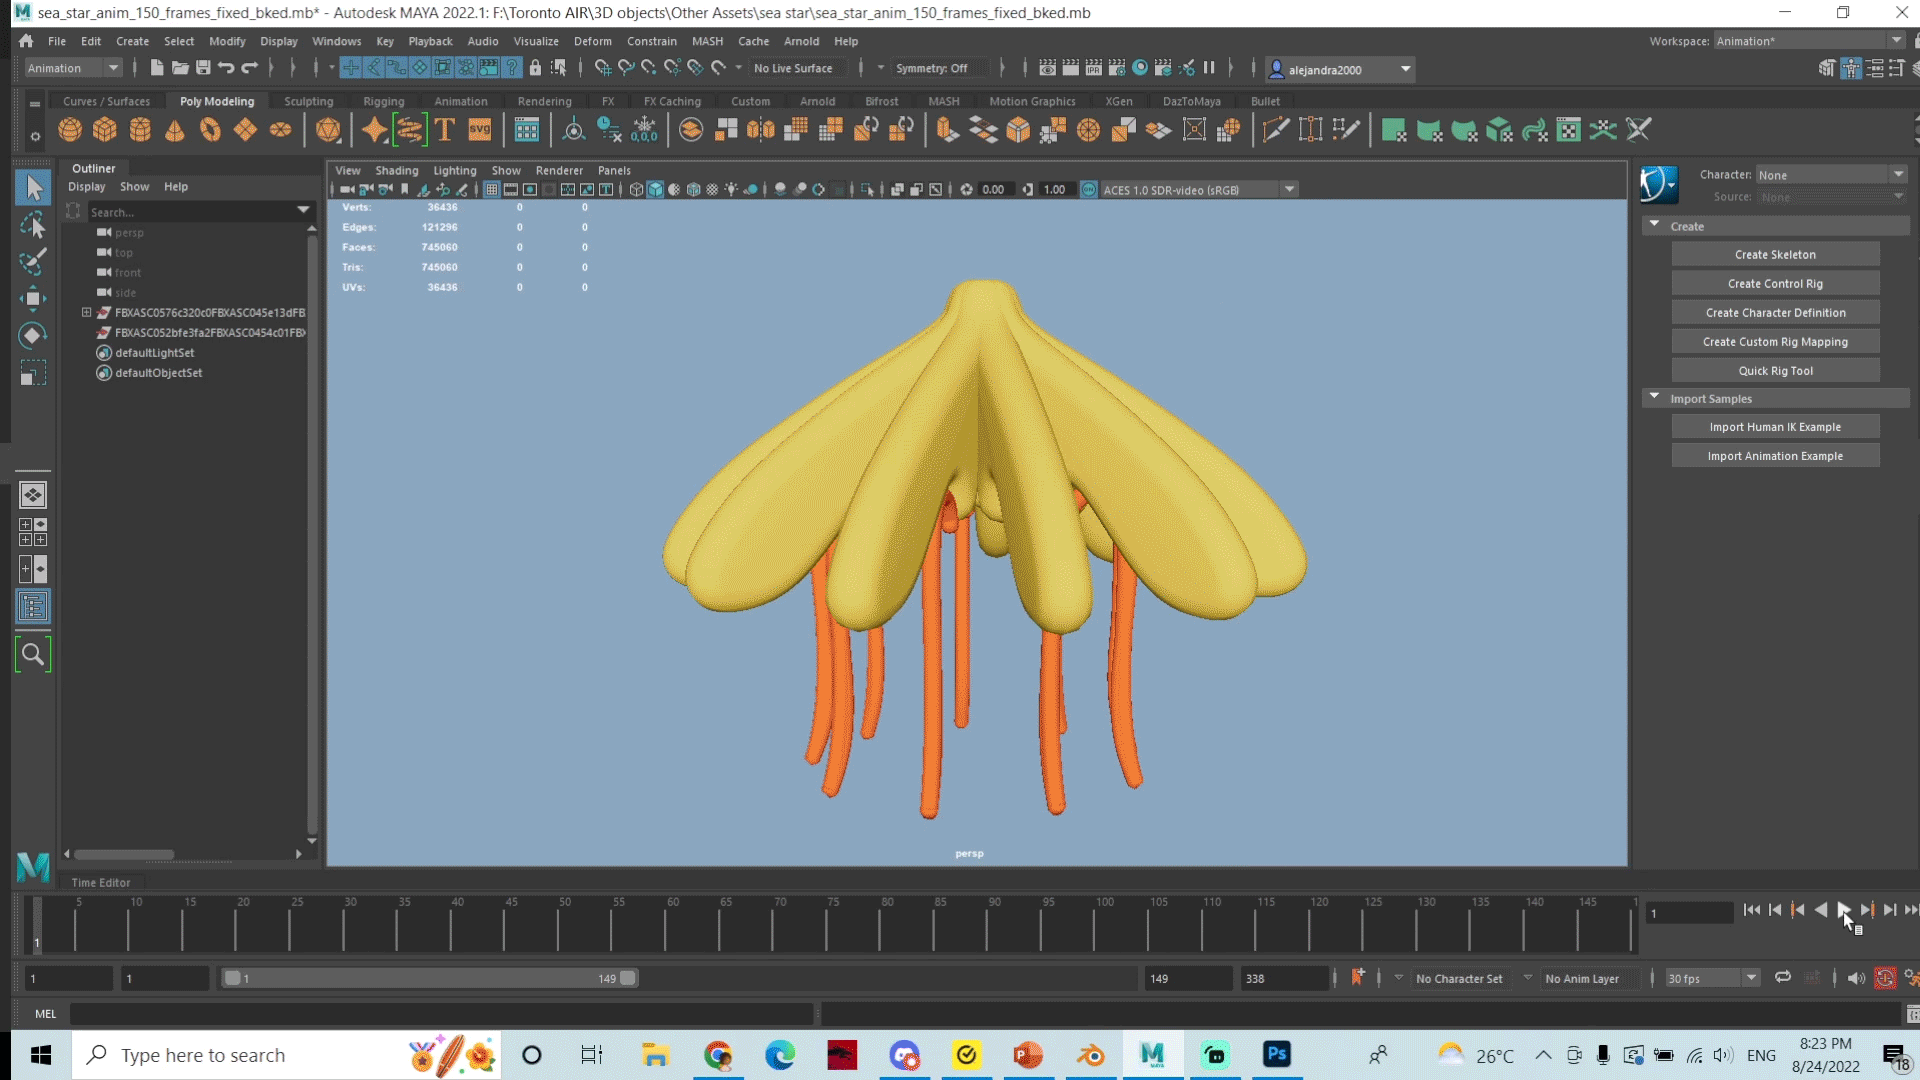The height and width of the screenshot is (1080, 1920).
Task: Collapse the Import Samples section
Action: [1655, 397]
